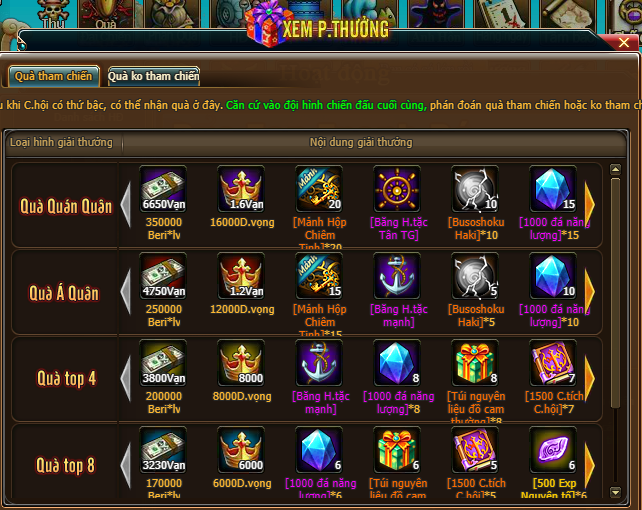Screen dimensions: 642x510
Task: Select the purple 500 Exp stone icon
Action: click(553, 450)
